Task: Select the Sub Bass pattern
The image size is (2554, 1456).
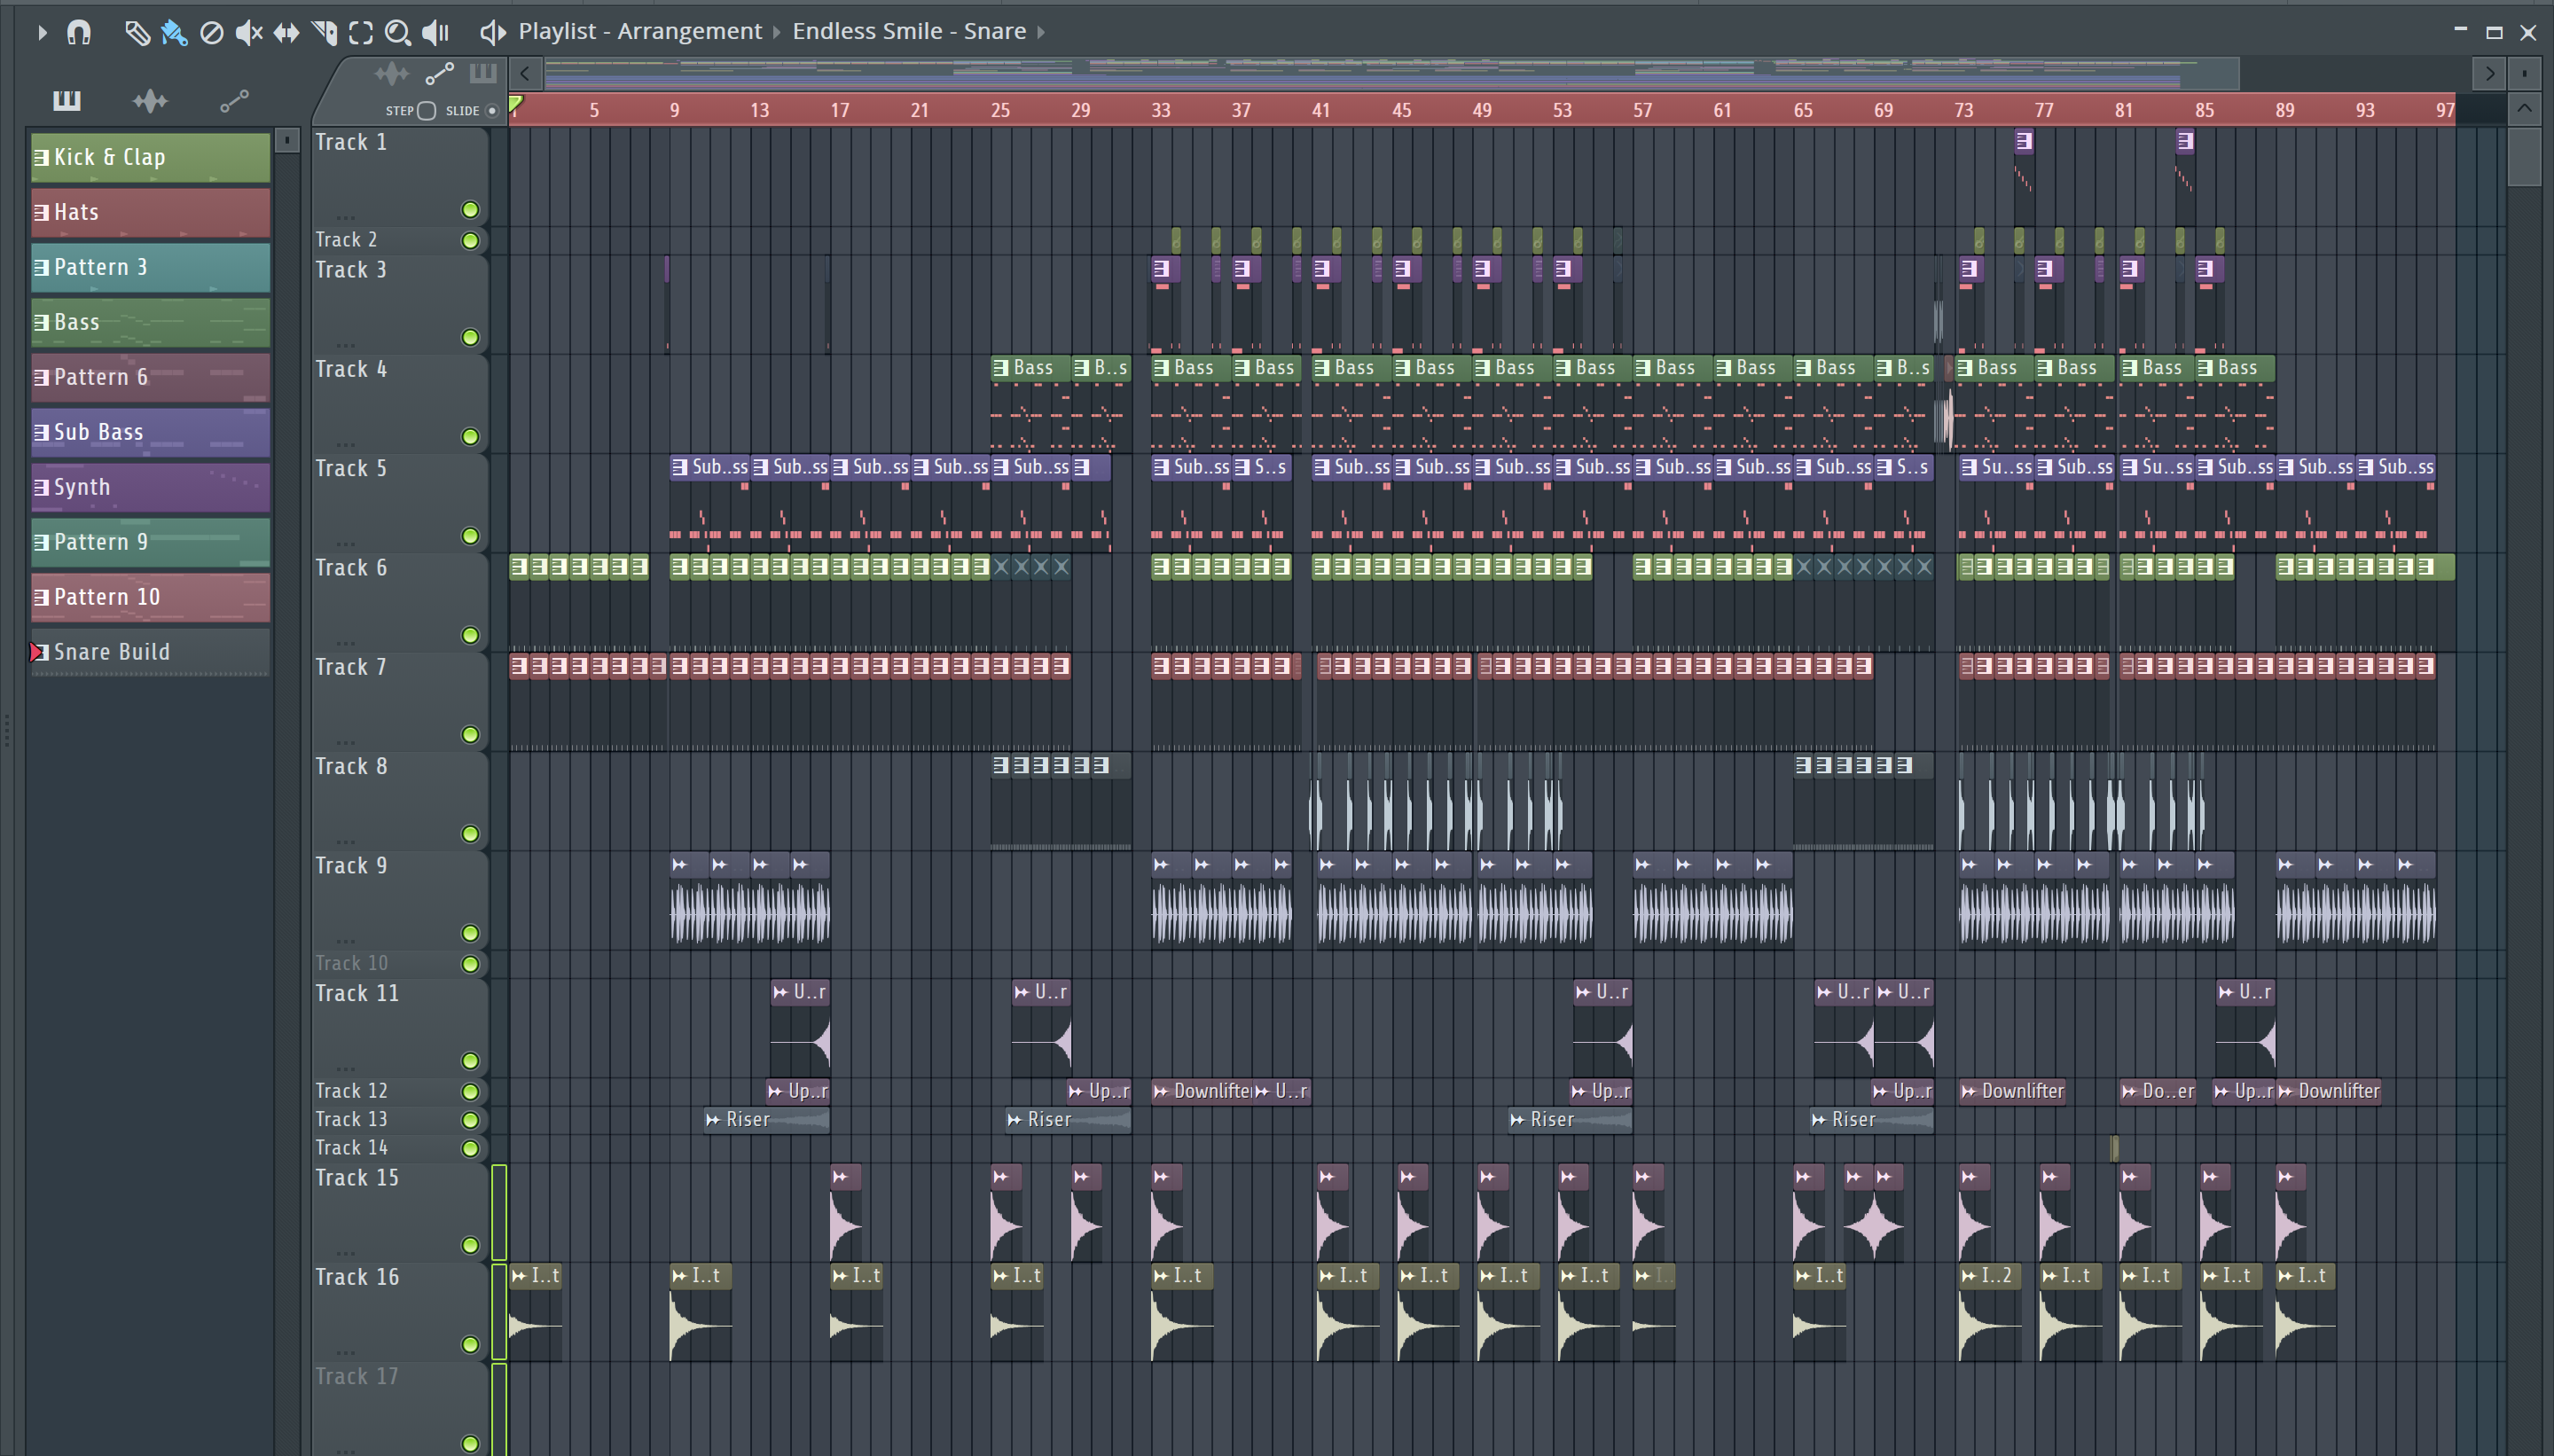Action: click(150, 432)
